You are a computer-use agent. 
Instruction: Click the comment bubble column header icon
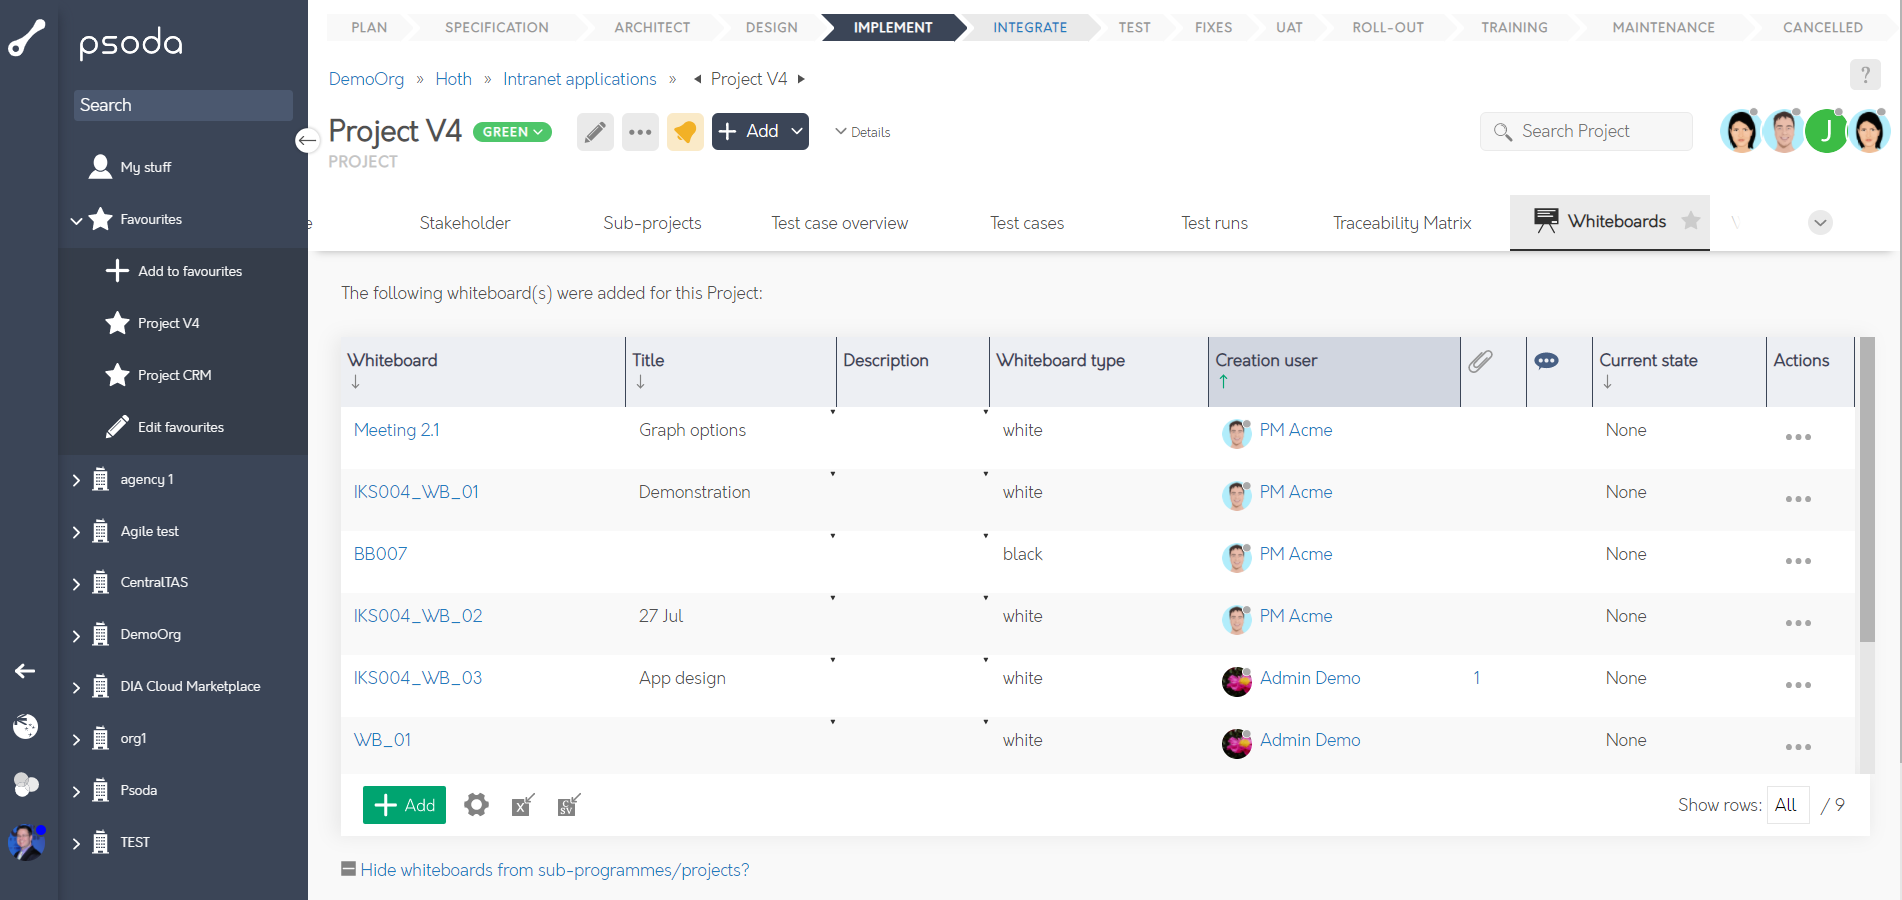pyautogui.click(x=1547, y=361)
